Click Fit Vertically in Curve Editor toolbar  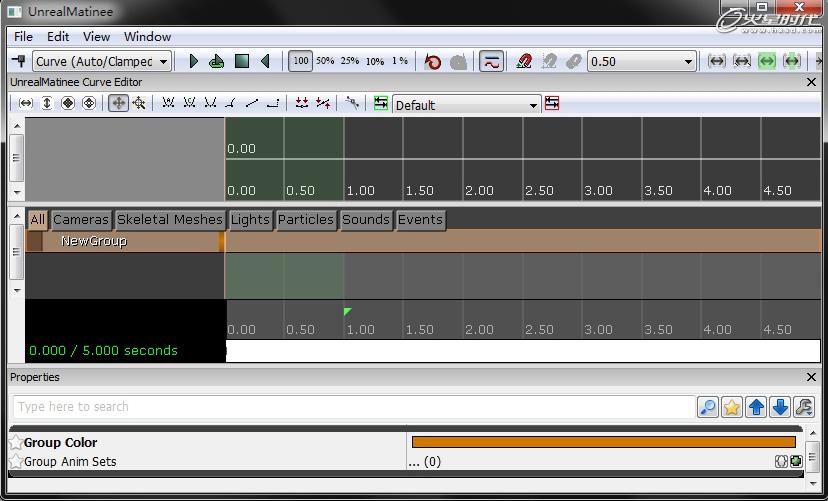(47, 103)
